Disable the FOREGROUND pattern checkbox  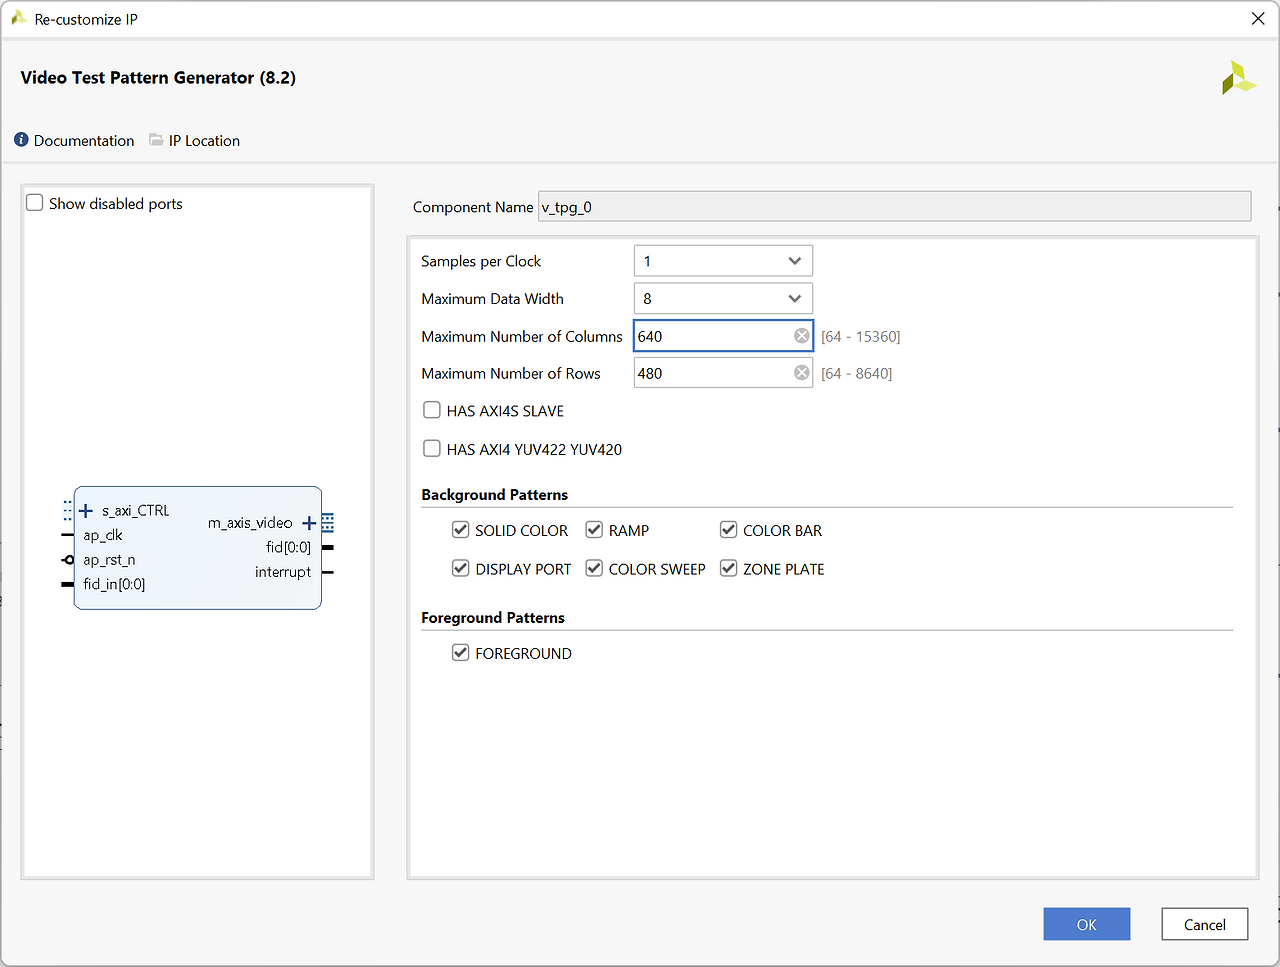tap(461, 653)
